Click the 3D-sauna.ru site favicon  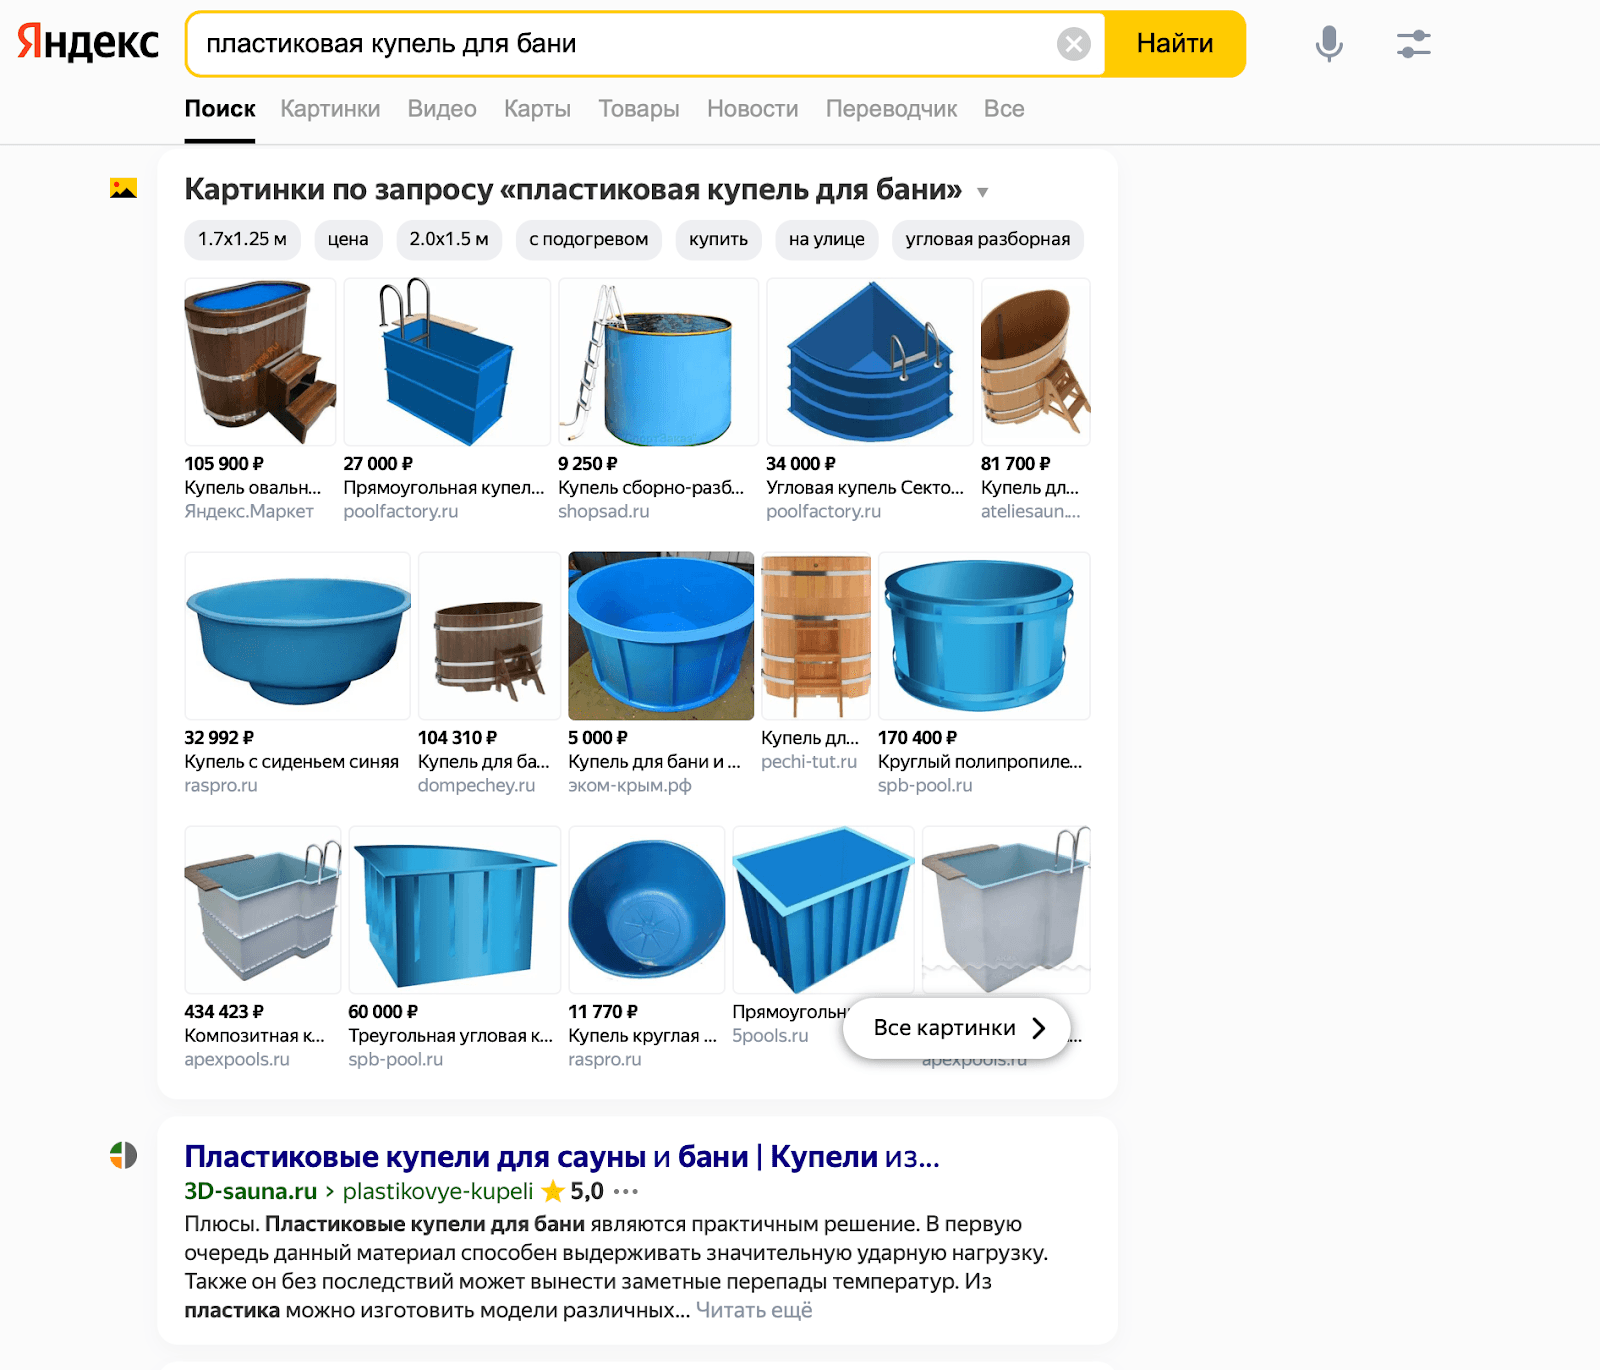(x=123, y=1155)
